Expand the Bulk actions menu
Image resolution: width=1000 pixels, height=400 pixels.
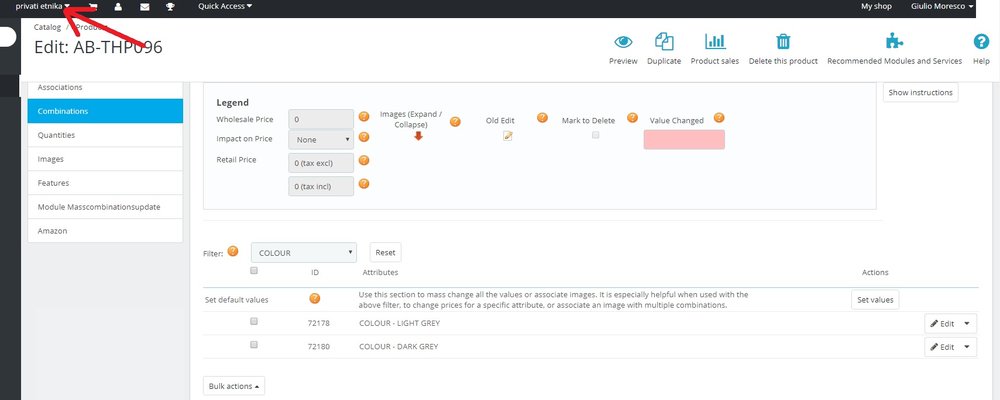(234, 386)
